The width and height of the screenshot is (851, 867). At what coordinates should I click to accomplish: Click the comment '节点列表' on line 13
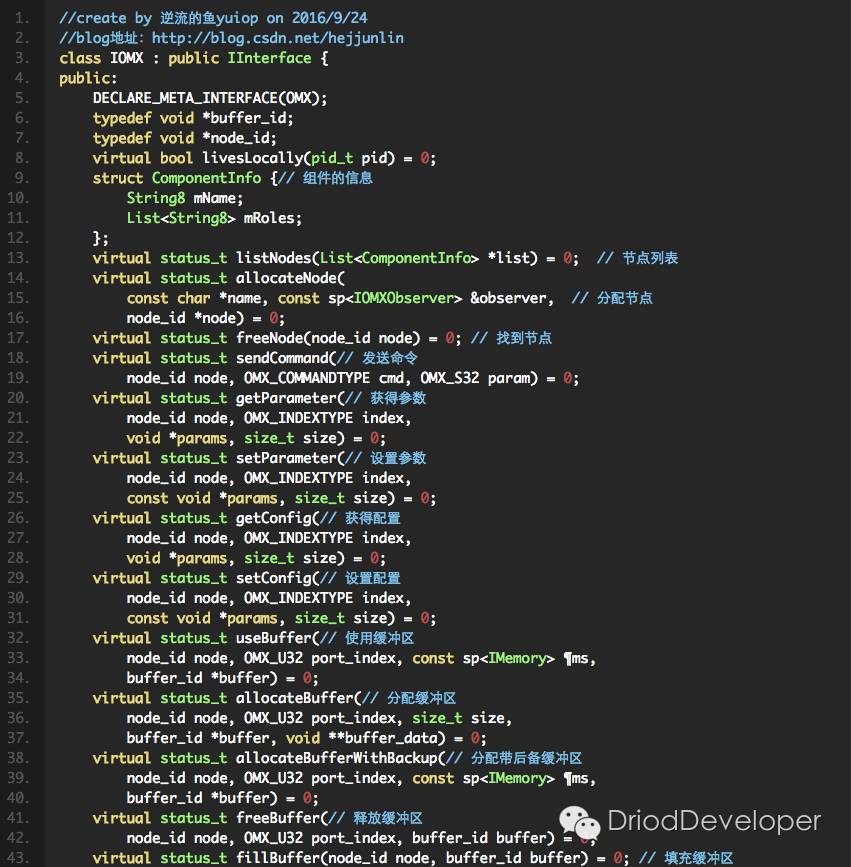pos(650,258)
